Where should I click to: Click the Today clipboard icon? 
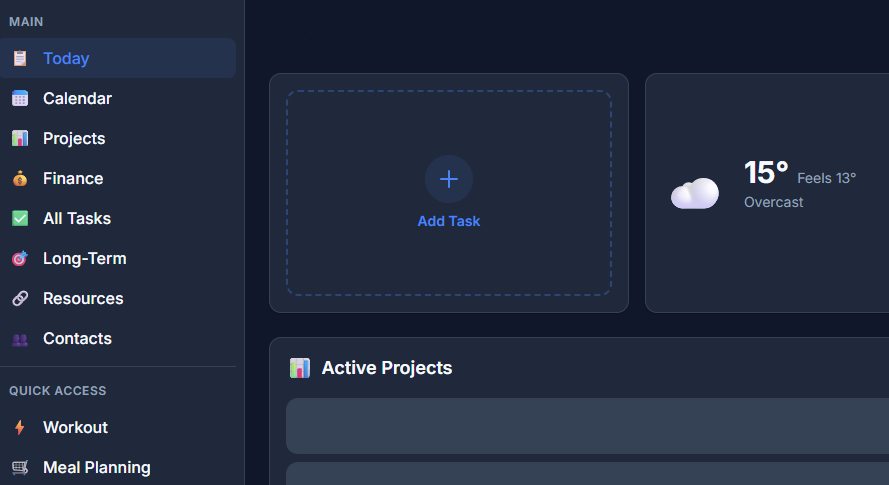point(20,58)
